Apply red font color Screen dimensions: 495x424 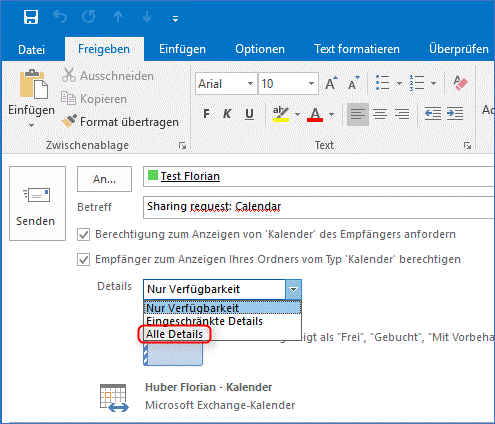(315, 114)
